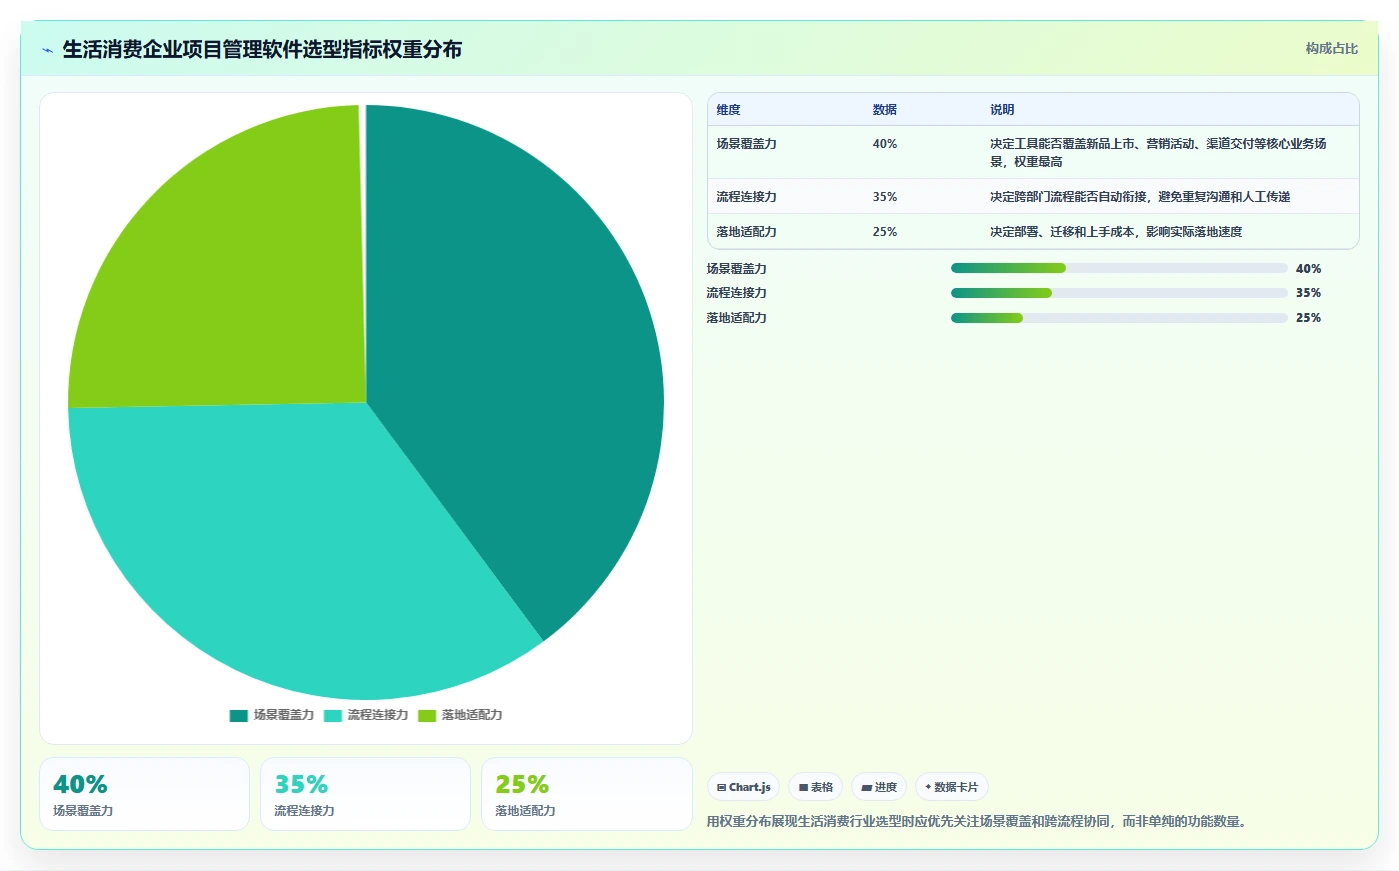Click the 流程连接力 35% progress bar
The image size is (1399, 871).
pyautogui.click(x=1119, y=293)
